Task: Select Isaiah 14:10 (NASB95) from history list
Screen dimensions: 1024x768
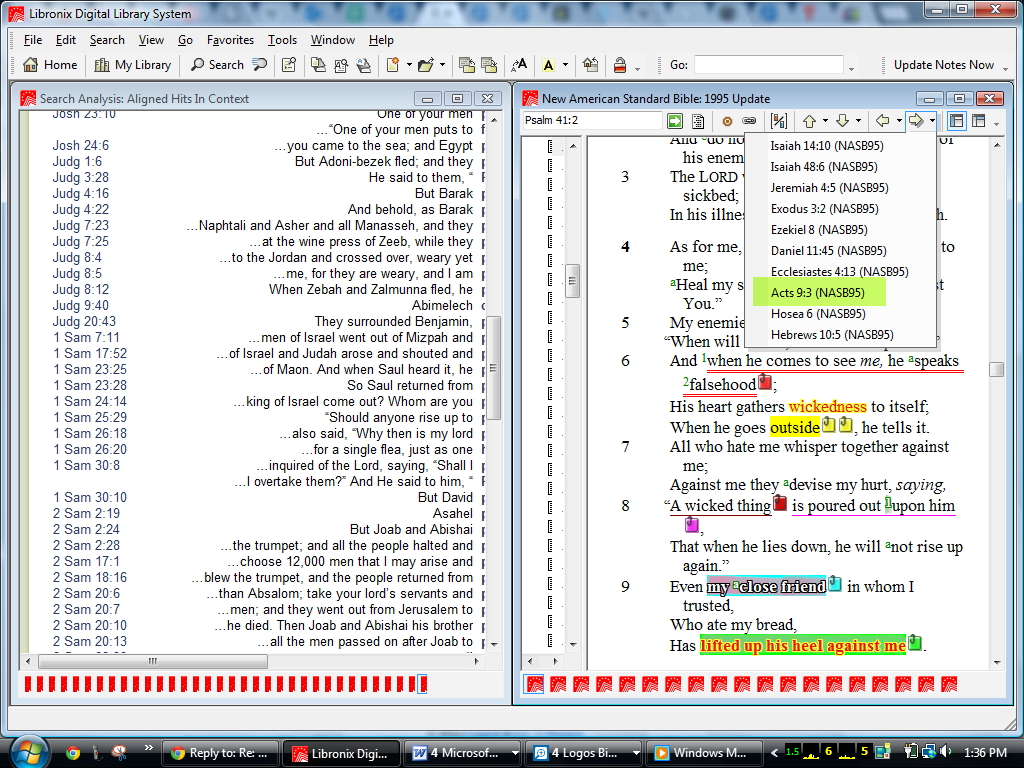Action: point(827,146)
